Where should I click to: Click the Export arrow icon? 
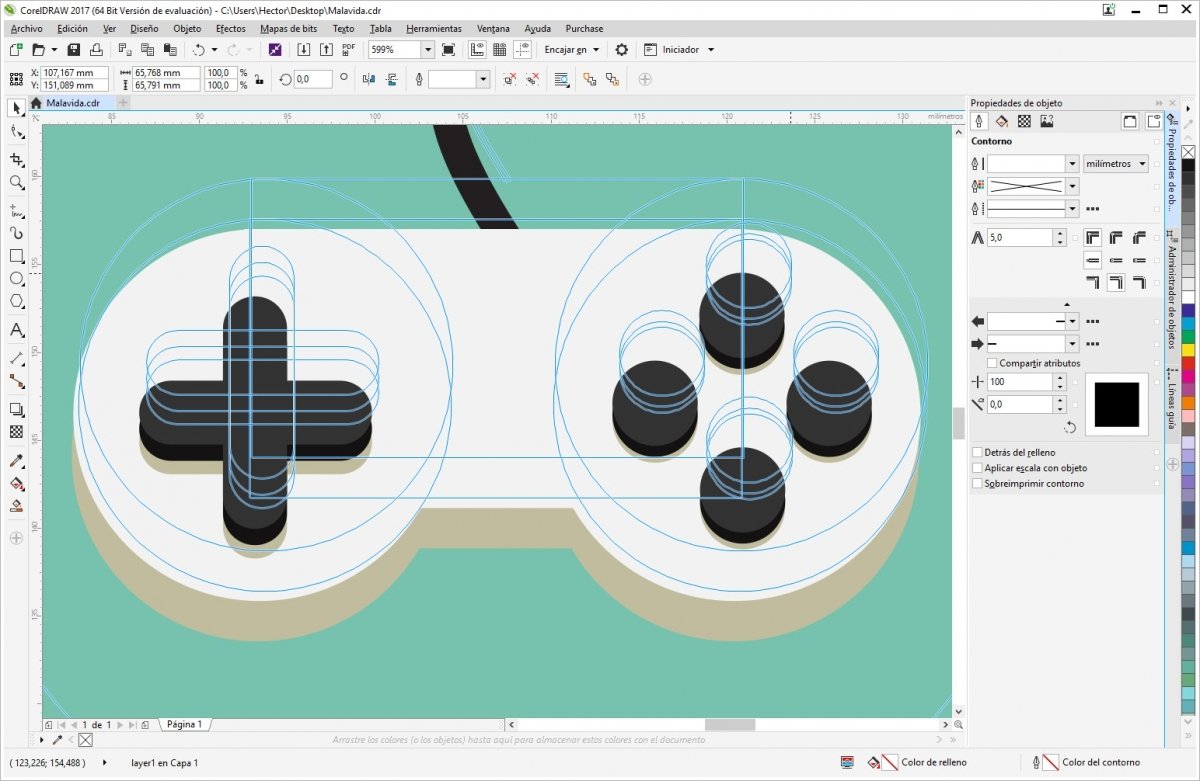pyautogui.click(x=325, y=49)
